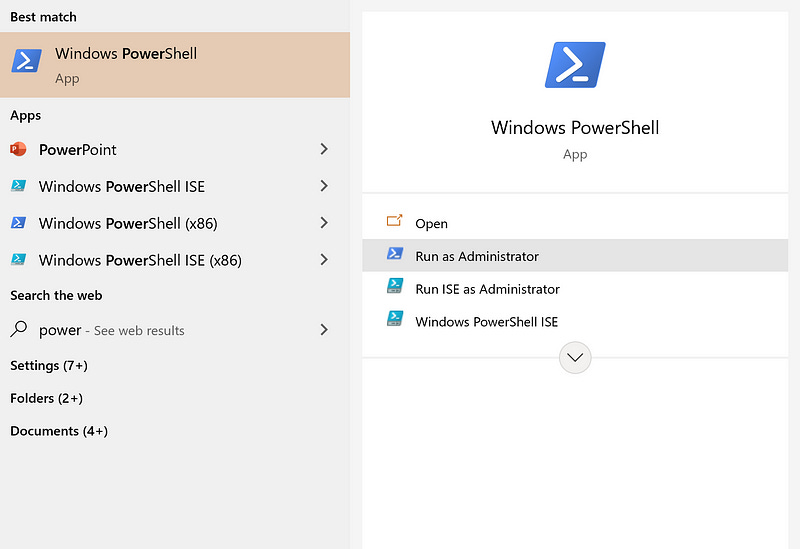This screenshot has height=549, width=800.
Task: Choose Run ISE as Administrator
Action: point(575,289)
